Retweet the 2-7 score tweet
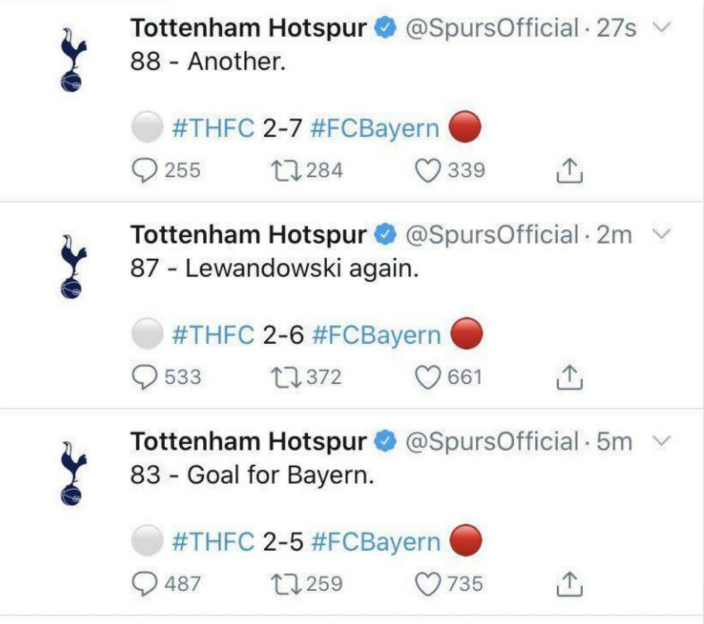The width and height of the screenshot is (704, 624). [x=286, y=171]
